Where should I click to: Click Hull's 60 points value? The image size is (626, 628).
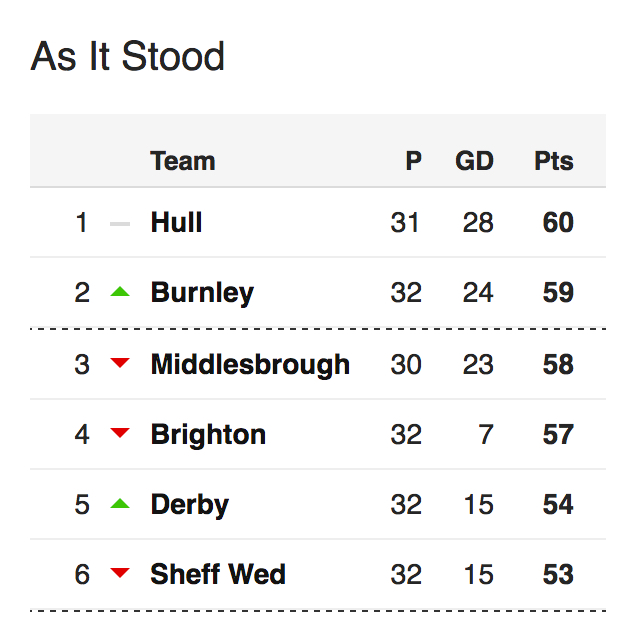click(558, 222)
